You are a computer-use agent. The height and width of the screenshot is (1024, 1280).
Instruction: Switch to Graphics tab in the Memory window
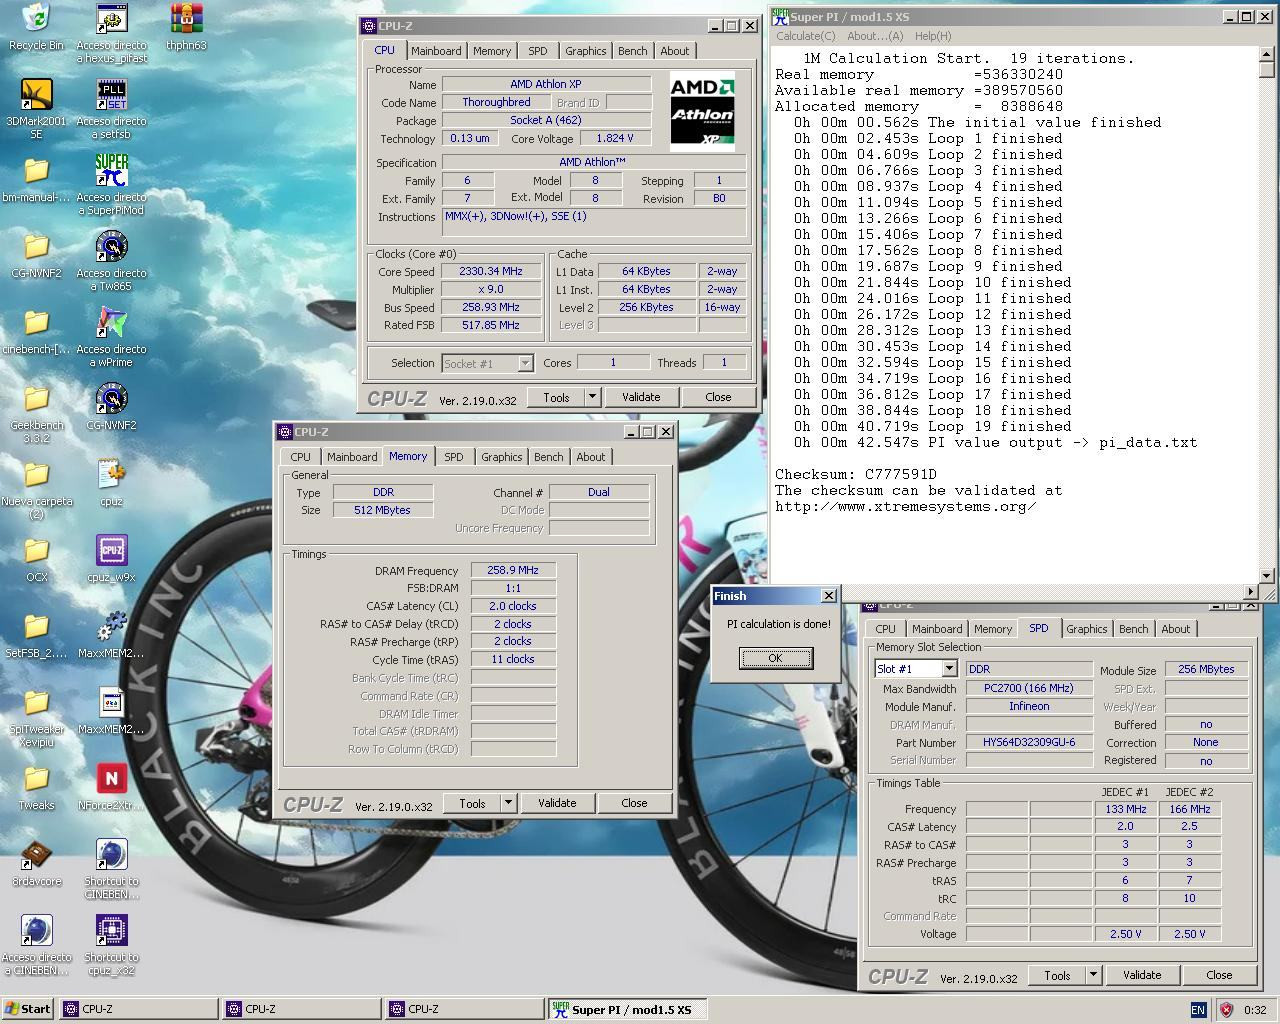click(501, 457)
